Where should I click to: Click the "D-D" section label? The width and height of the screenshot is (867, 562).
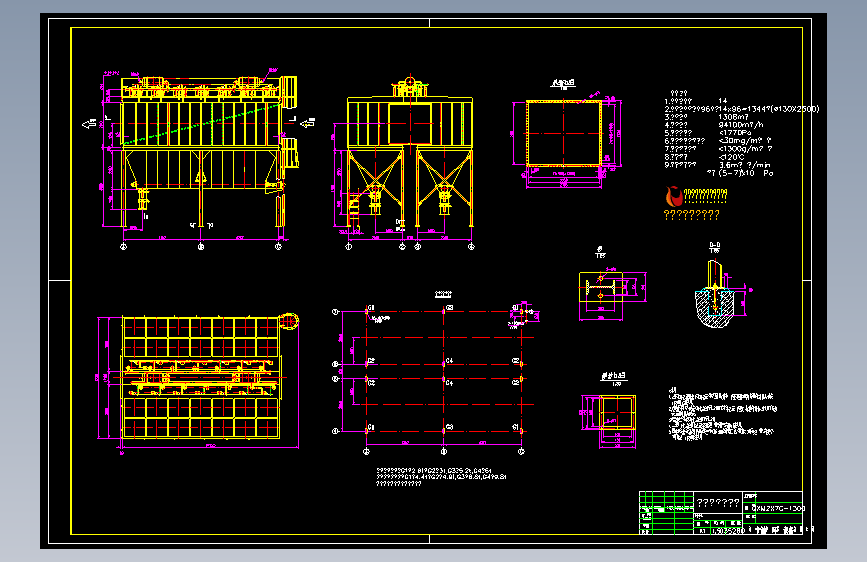714,245
